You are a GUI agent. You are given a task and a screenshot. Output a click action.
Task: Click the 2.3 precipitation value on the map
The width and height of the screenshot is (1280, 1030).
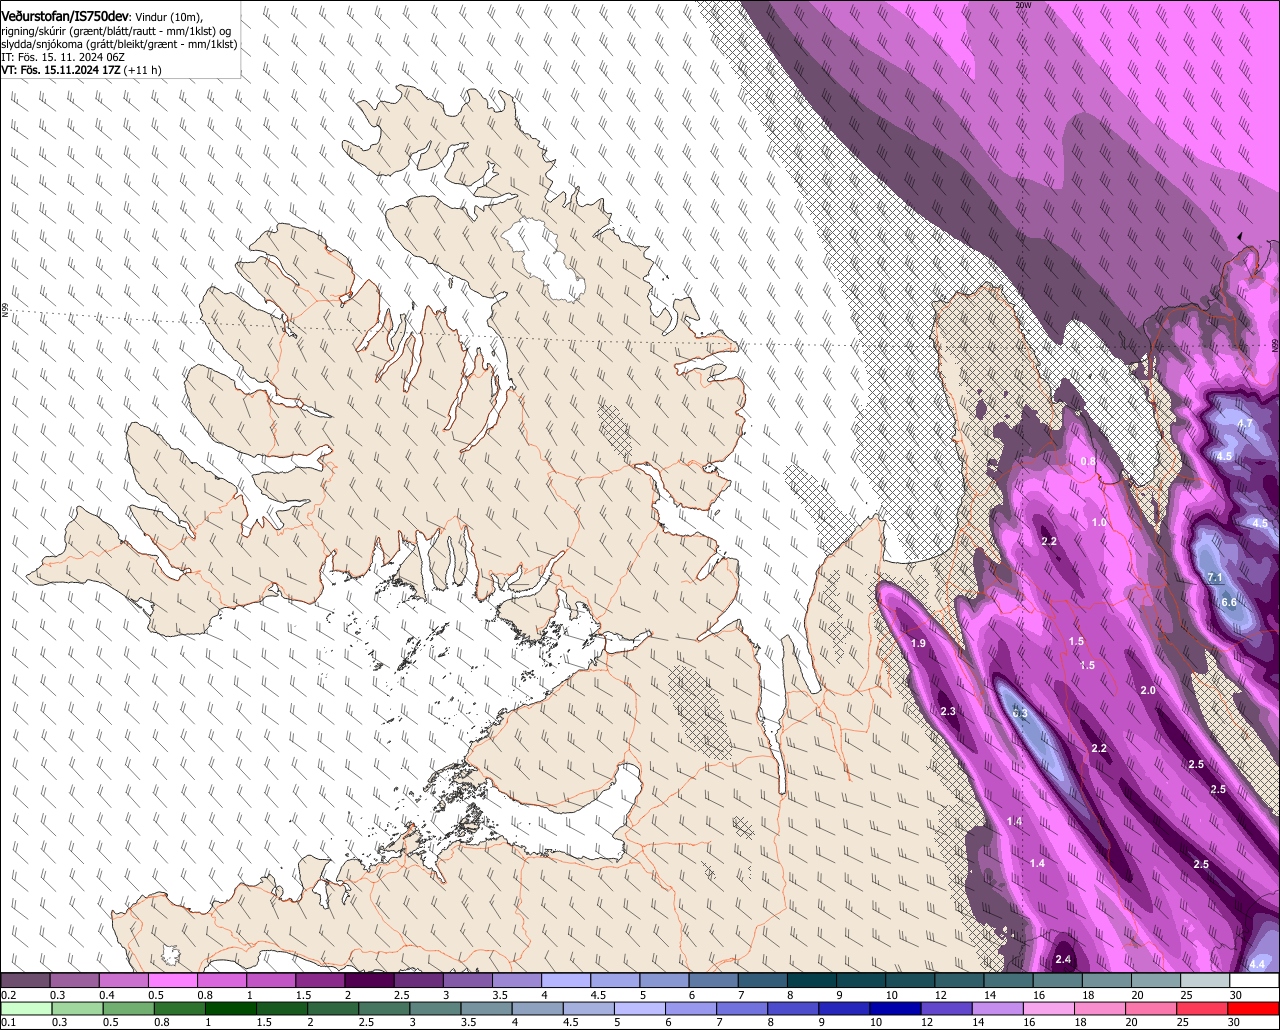point(949,712)
